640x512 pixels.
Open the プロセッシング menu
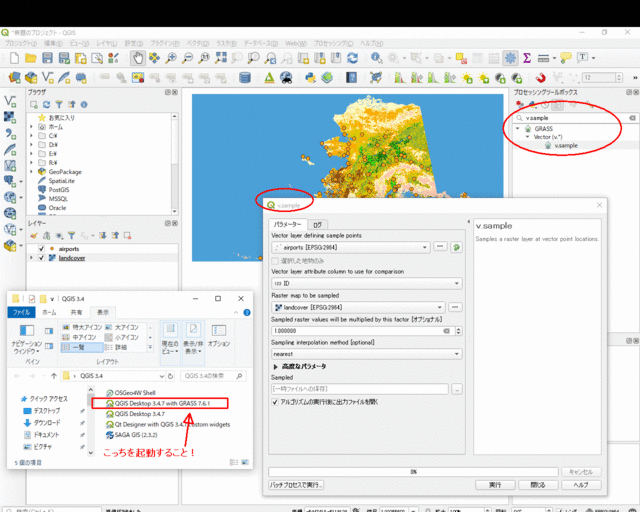point(333,43)
